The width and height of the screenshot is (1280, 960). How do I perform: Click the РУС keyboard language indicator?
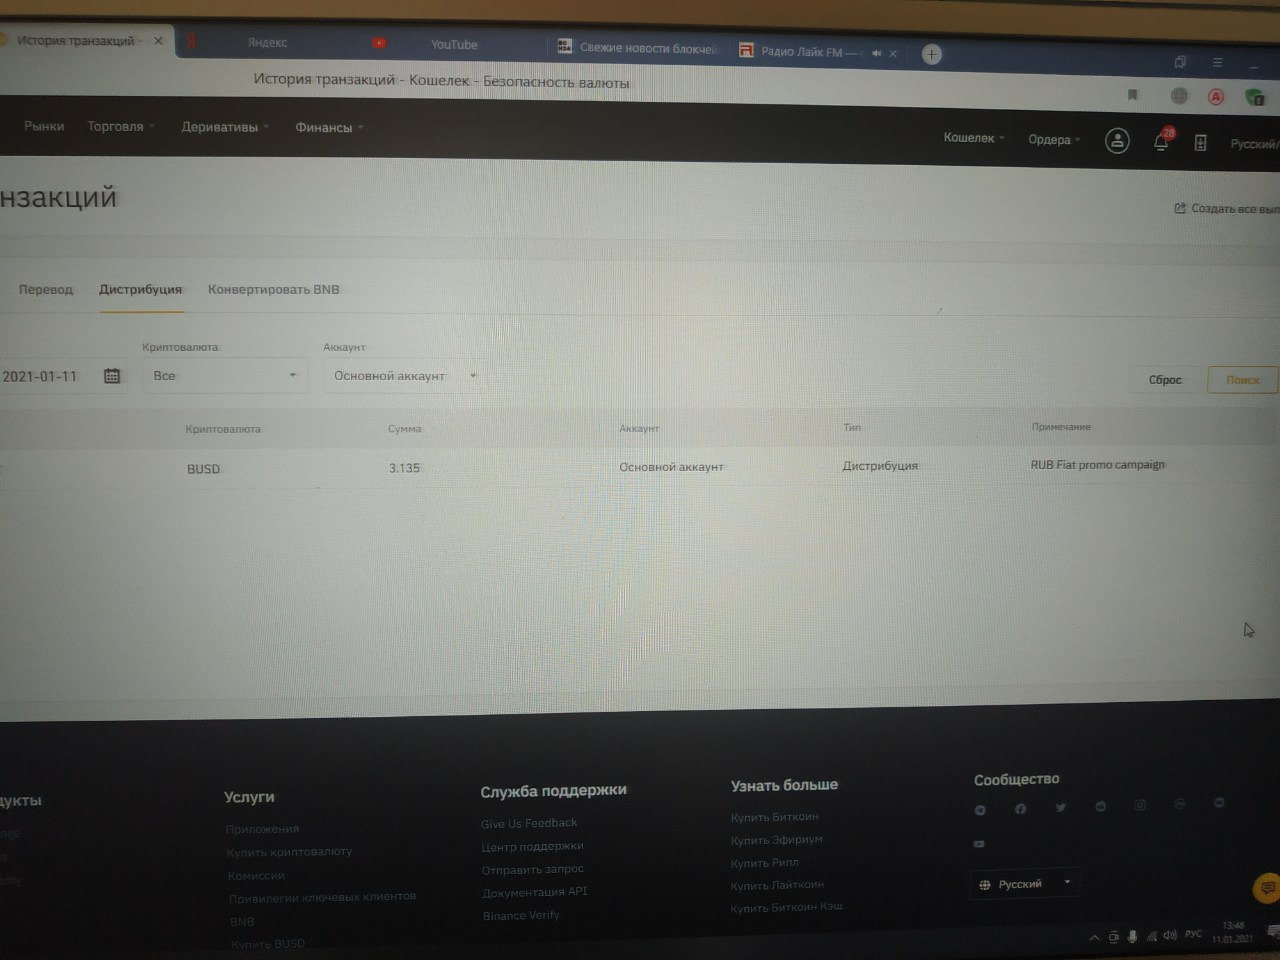point(1194,934)
